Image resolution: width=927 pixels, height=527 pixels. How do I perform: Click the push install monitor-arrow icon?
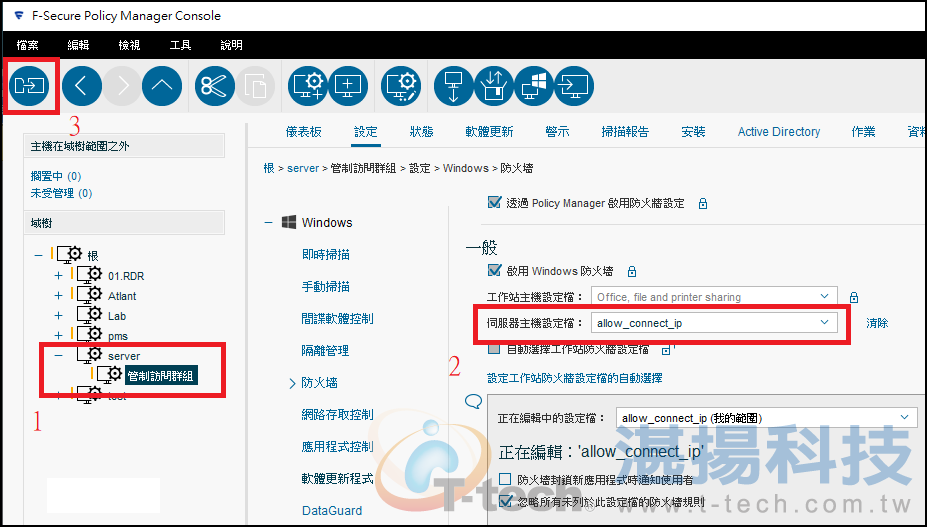[x=574, y=86]
